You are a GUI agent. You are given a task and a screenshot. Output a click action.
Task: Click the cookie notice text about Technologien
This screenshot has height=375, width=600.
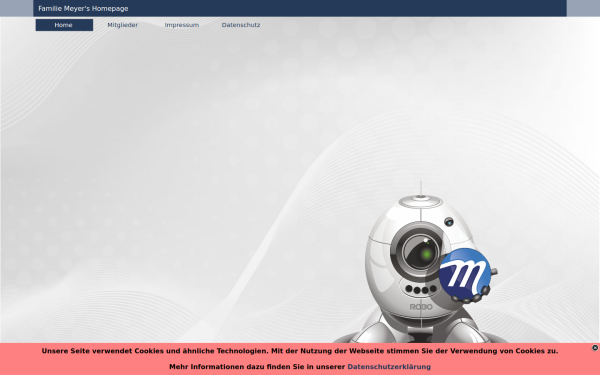coord(300,351)
